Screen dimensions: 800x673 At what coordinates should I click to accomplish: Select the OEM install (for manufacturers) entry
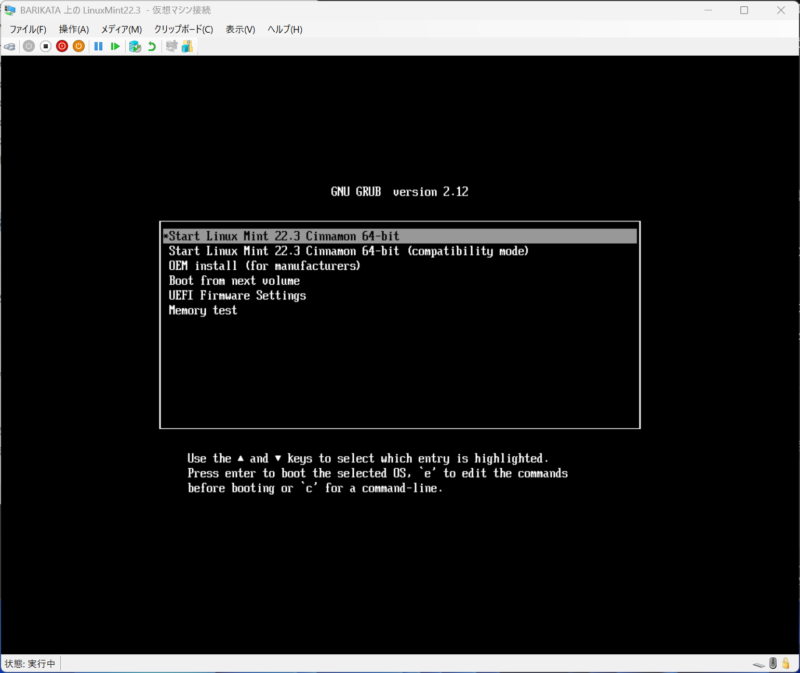pos(264,266)
